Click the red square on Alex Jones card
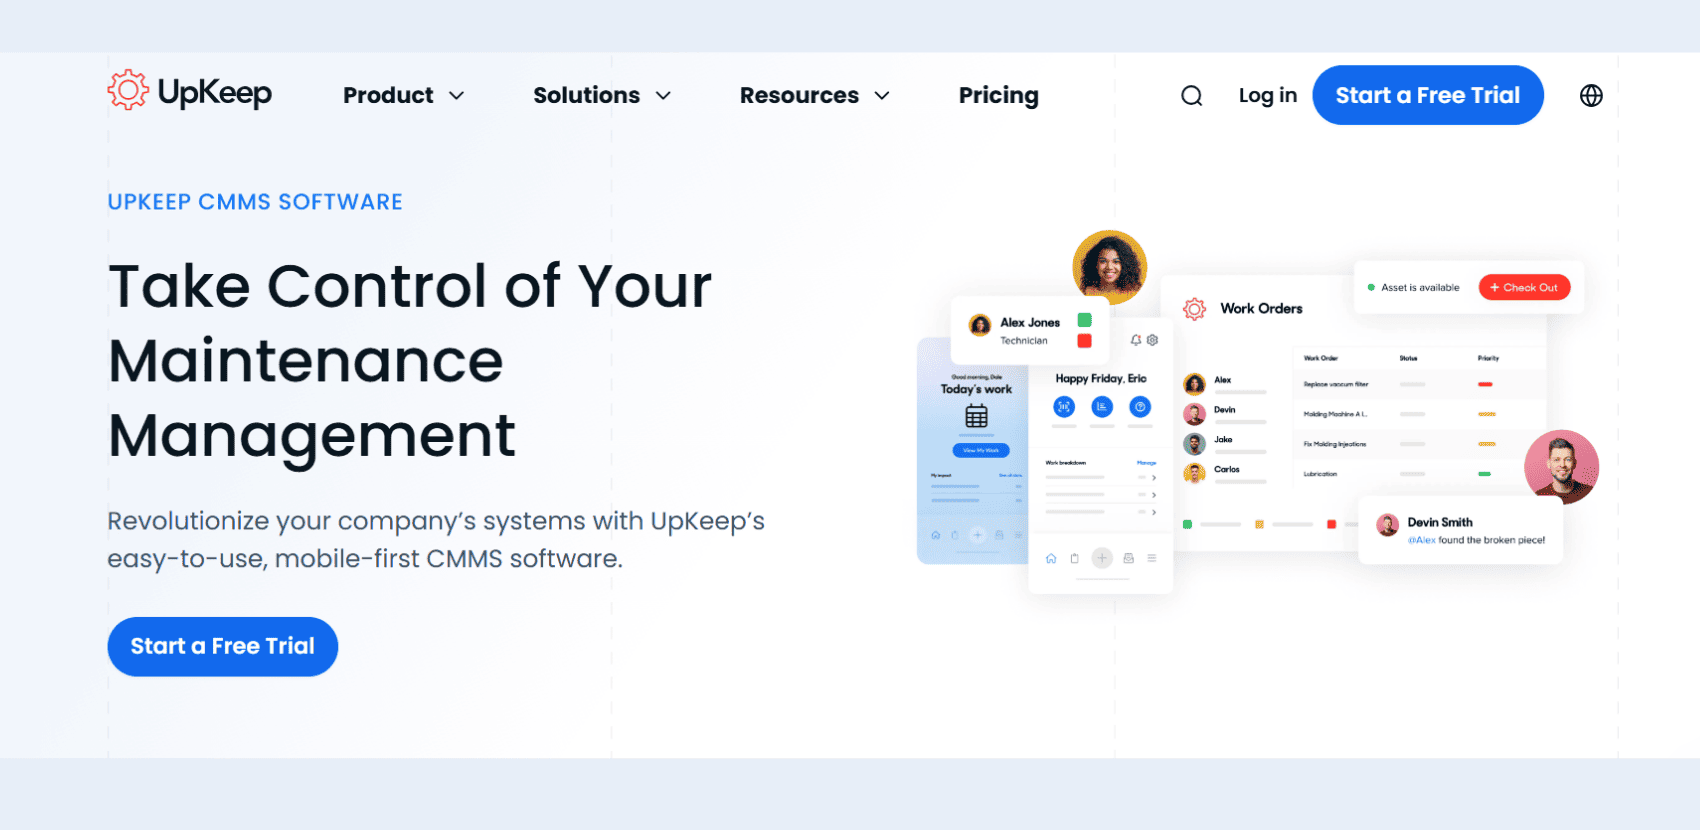 [x=1084, y=341]
